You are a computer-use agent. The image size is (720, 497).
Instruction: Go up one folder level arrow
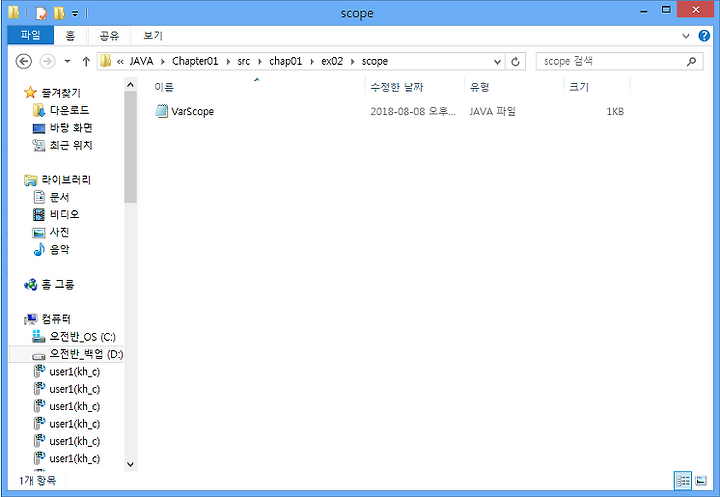pos(86,61)
